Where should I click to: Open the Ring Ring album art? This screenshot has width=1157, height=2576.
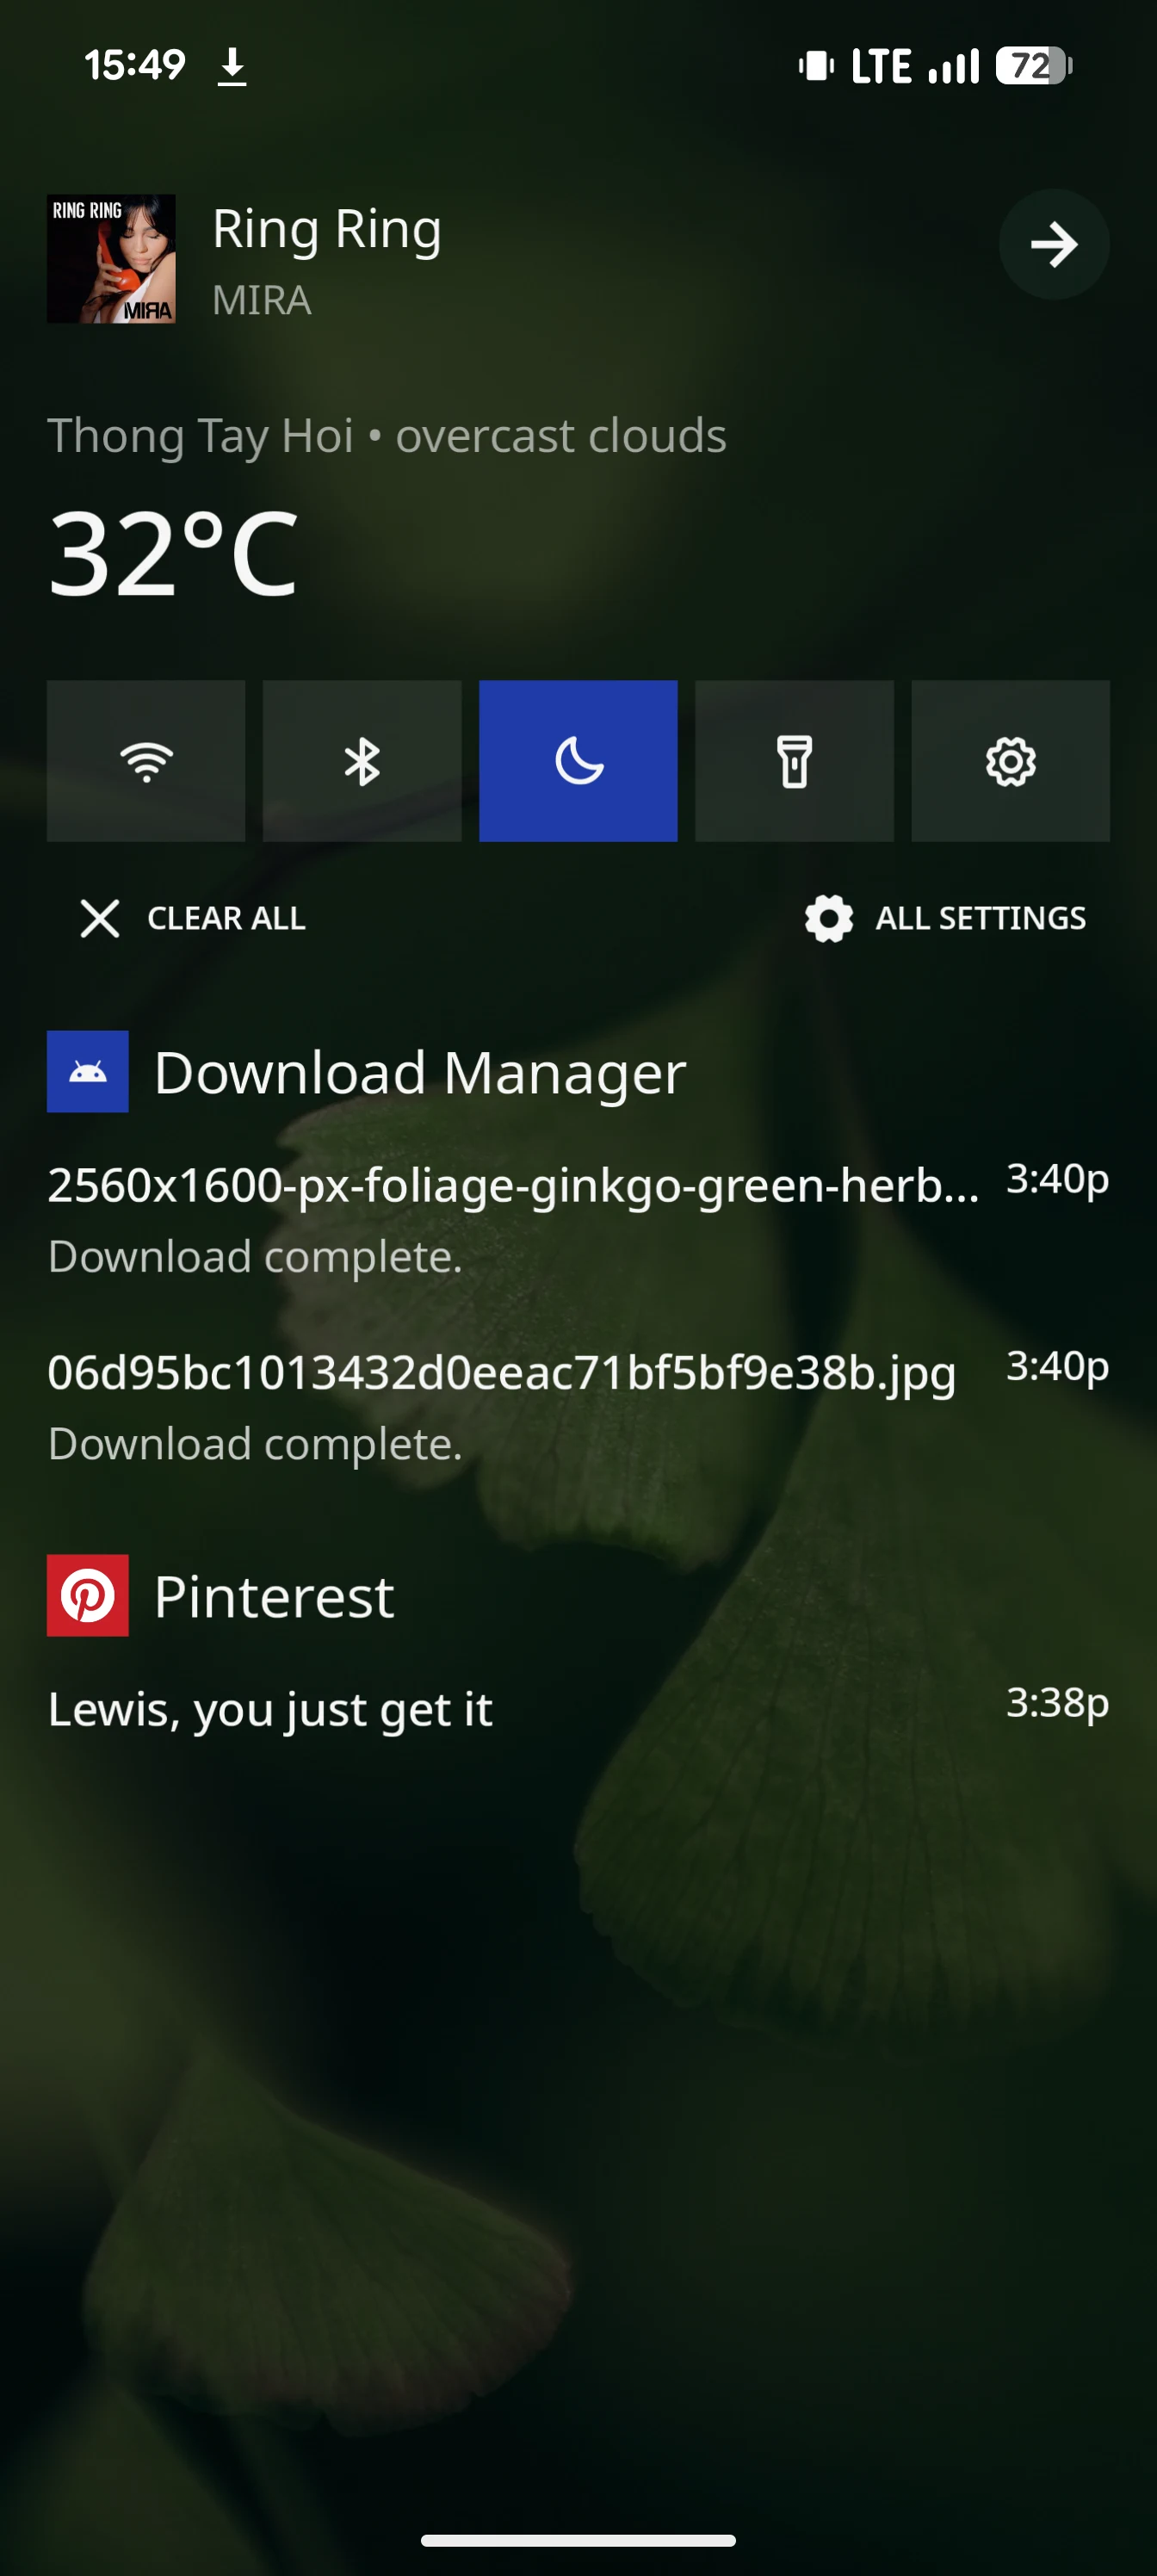(111, 258)
